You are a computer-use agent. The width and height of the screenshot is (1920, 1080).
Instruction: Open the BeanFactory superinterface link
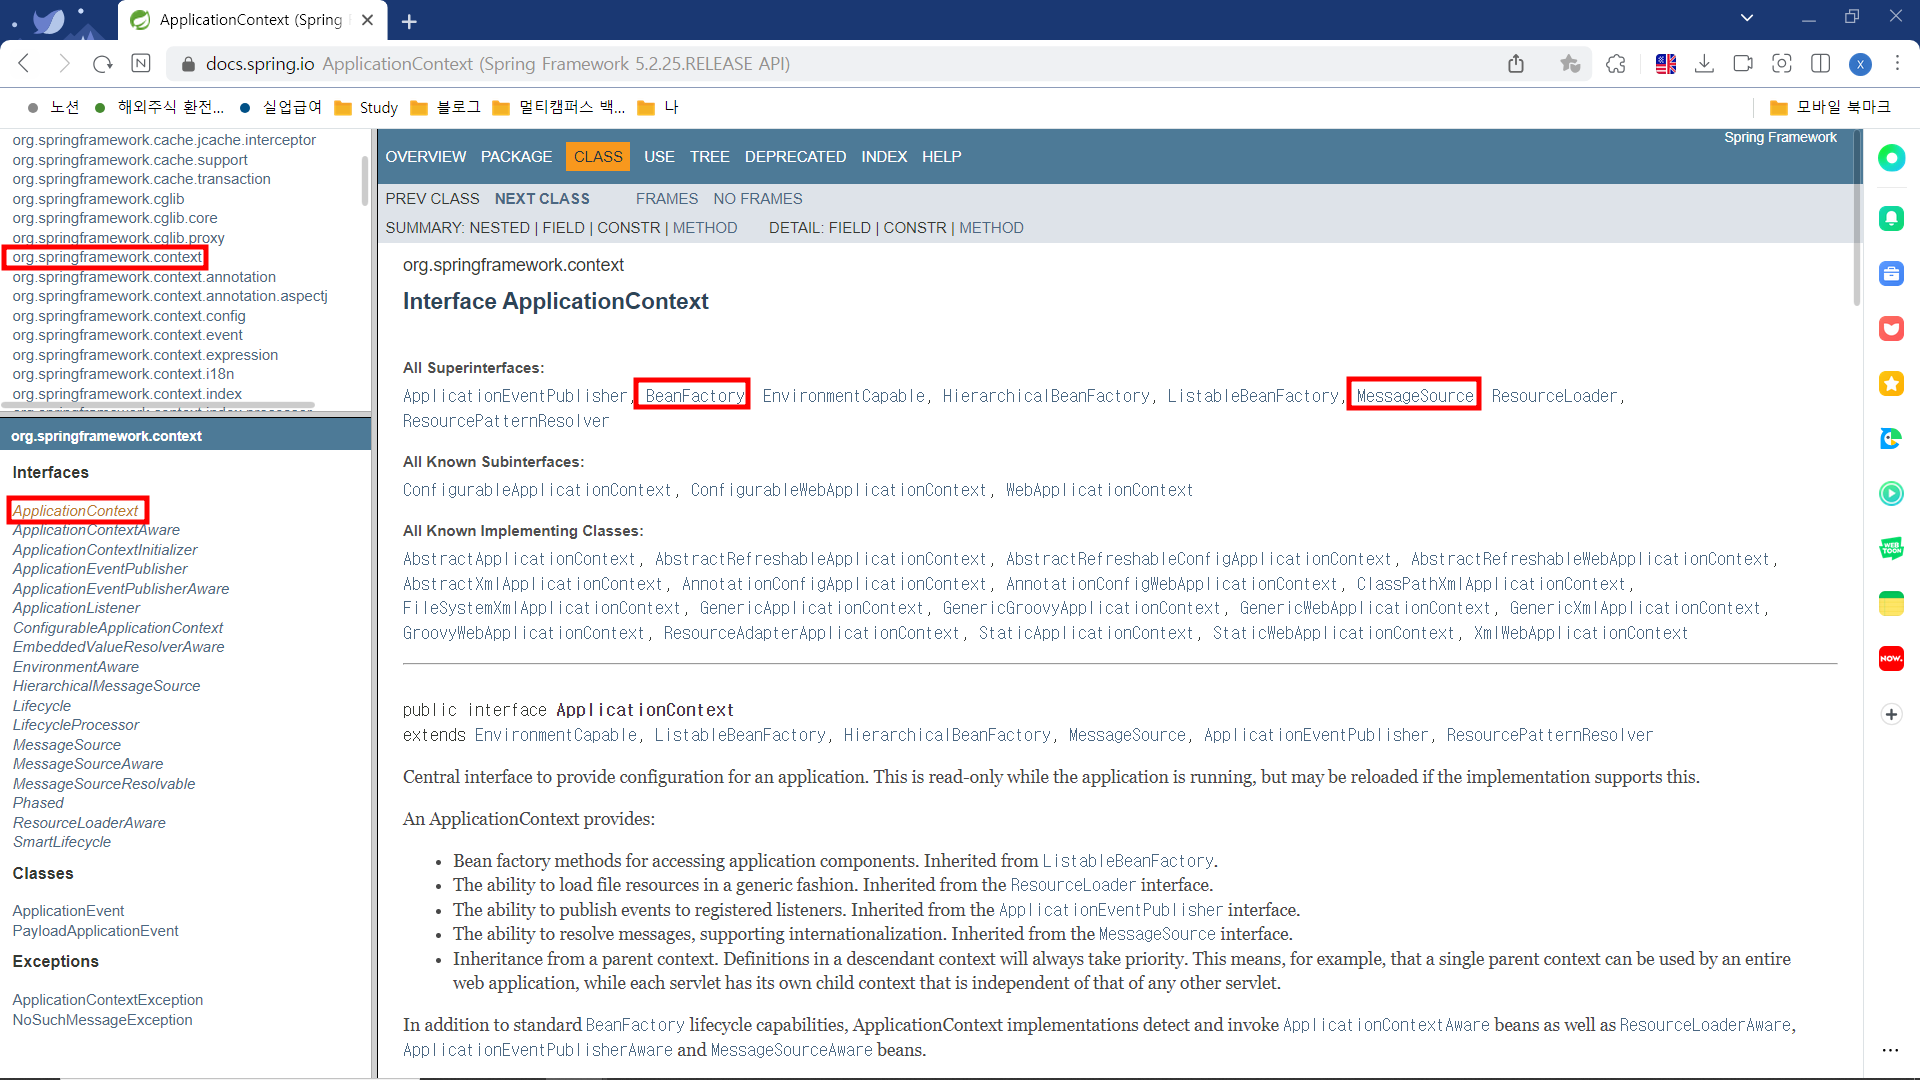click(x=694, y=396)
